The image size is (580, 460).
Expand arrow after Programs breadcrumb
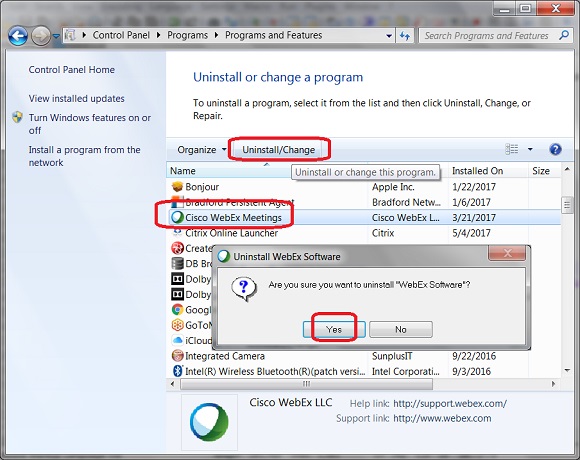[x=216, y=35]
